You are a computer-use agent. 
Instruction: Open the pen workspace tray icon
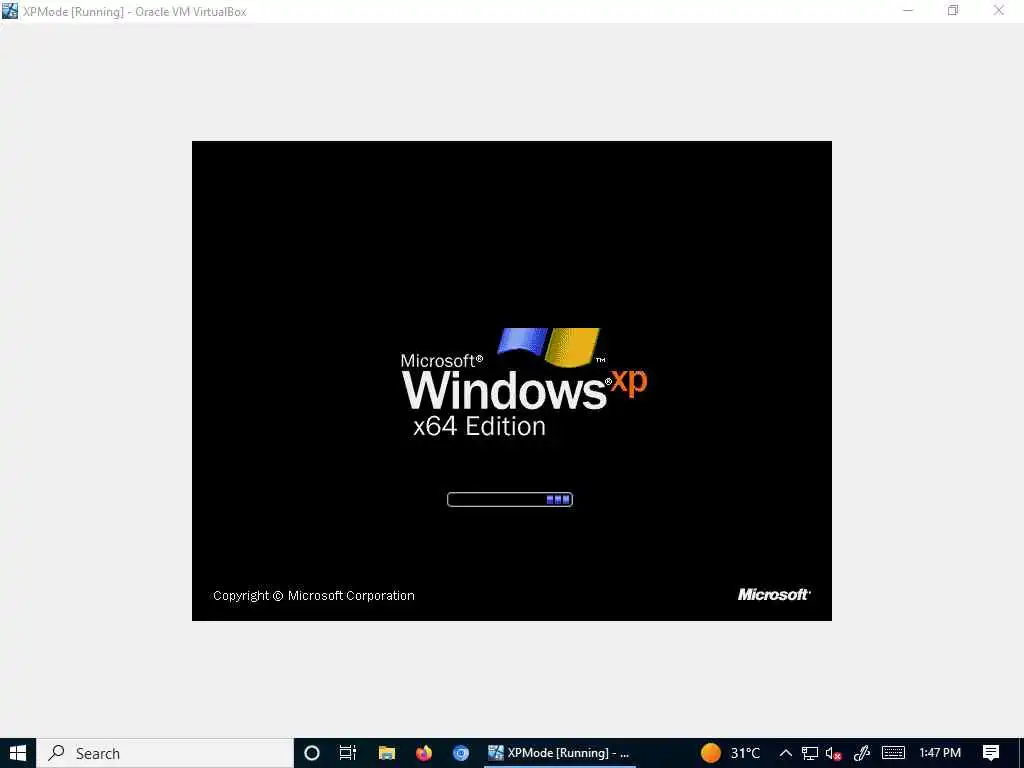click(x=862, y=753)
